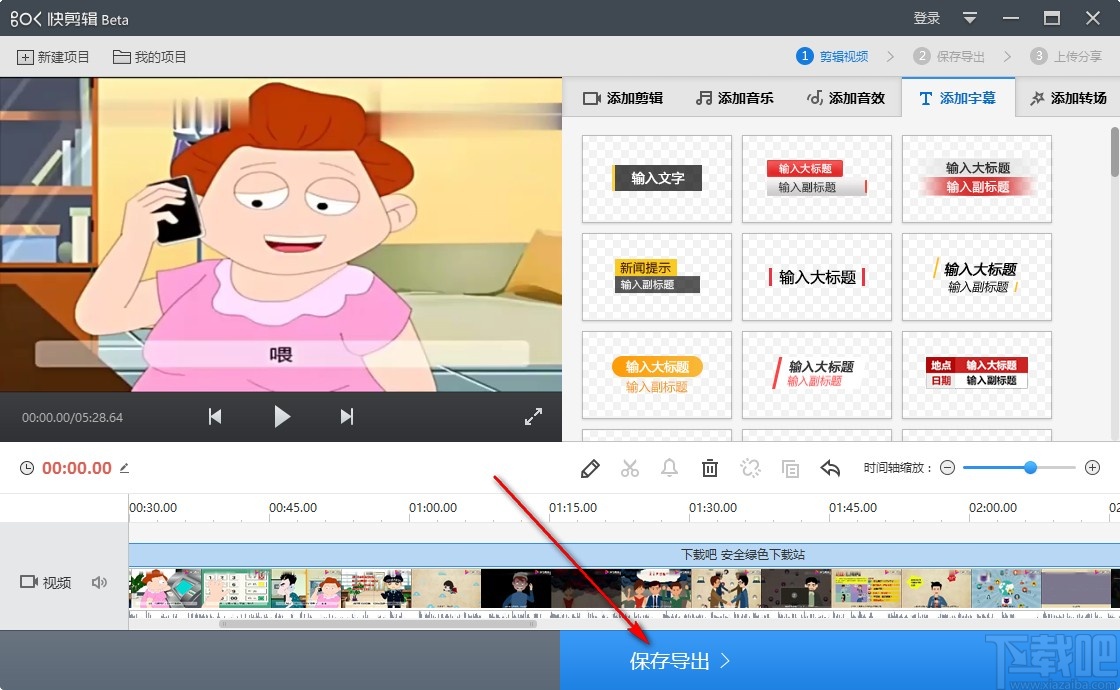Screen dimensions: 1120x690
Task: Choose the red slash 输入大标题 template
Action: coord(816,374)
